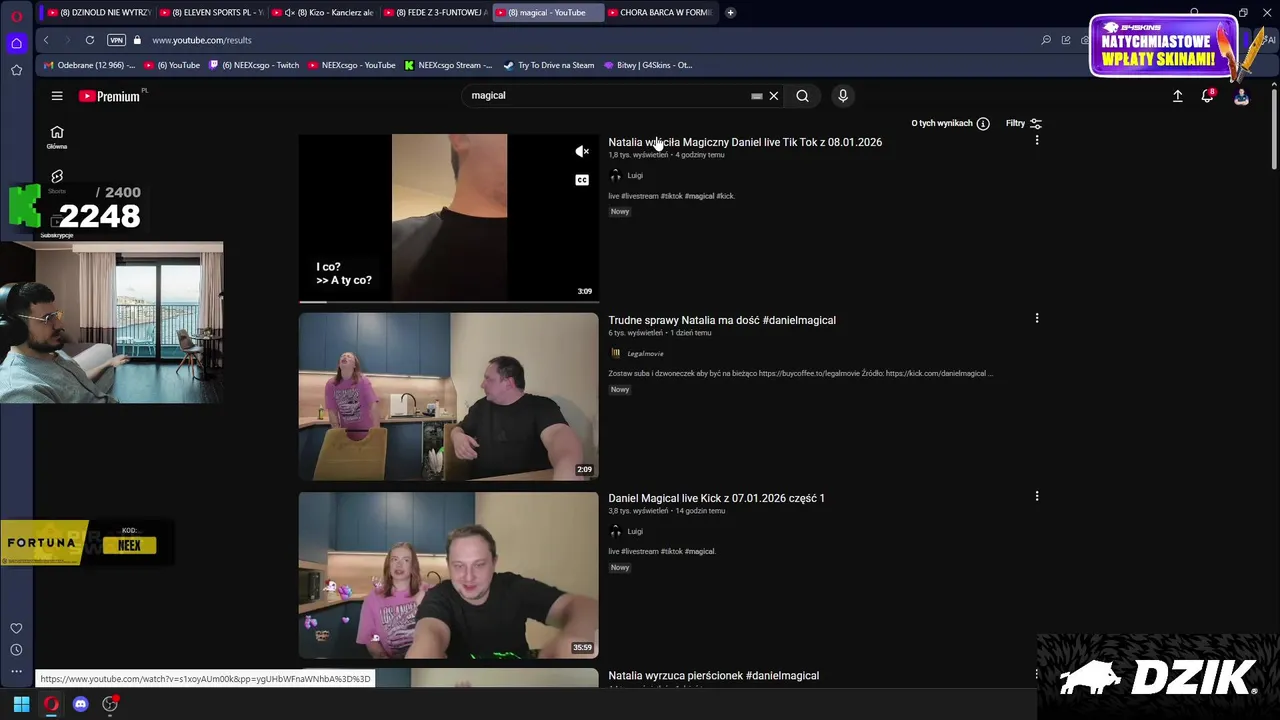Open 'NEEXcsgo Stream' Kick bookmark
Screen dimensions: 1280x720
pyautogui.click(x=448, y=65)
